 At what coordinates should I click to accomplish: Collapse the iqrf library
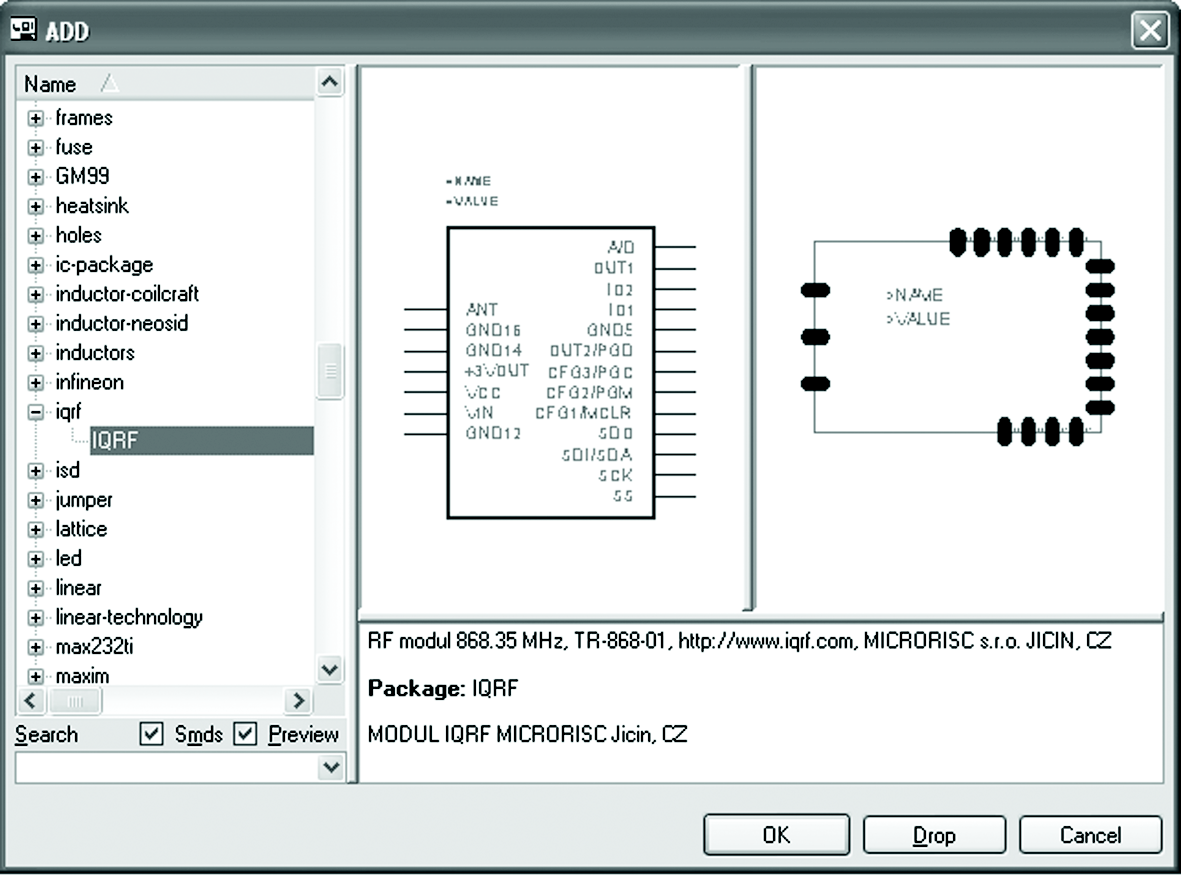tap(35, 412)
